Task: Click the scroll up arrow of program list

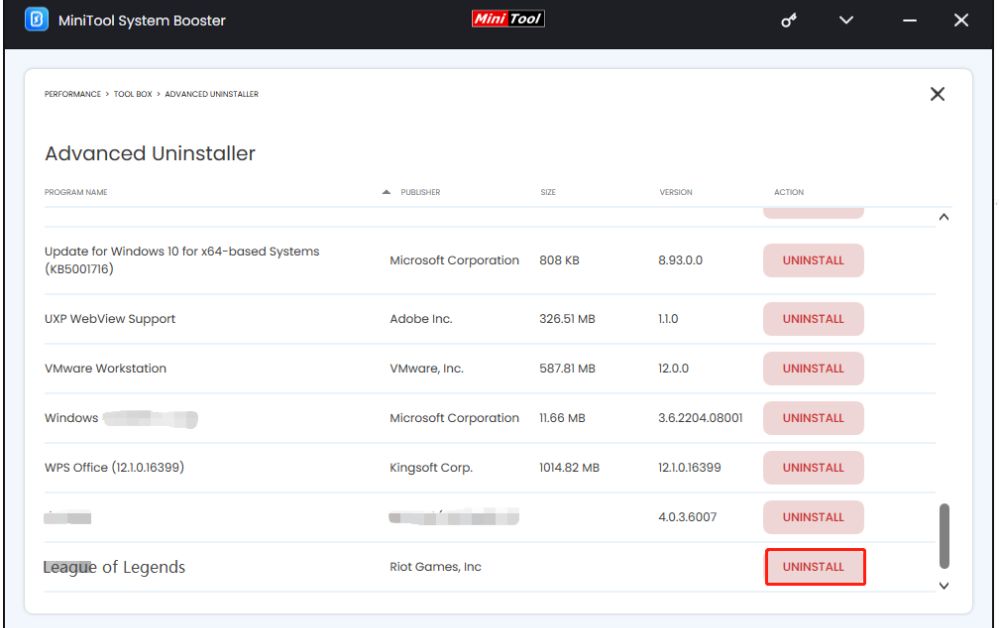Action: coord(944,218)
